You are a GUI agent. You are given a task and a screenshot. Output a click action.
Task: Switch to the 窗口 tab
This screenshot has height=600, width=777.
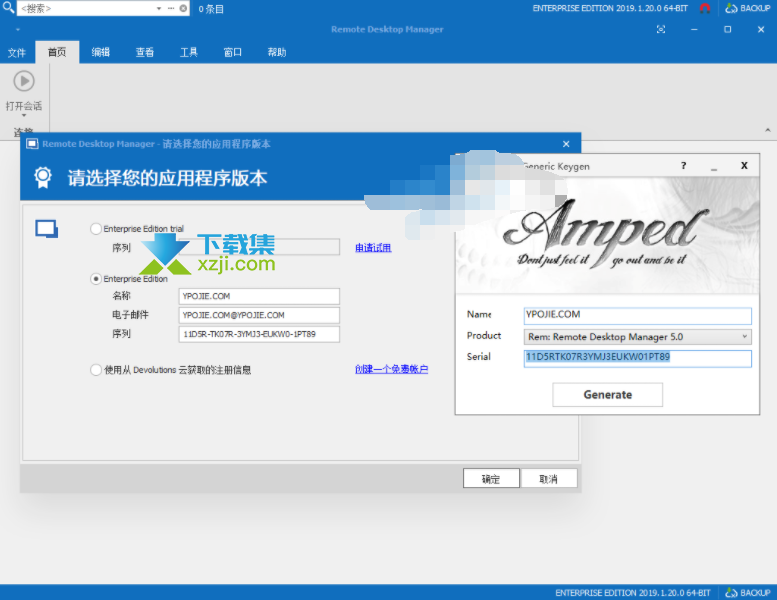[232, 53]
